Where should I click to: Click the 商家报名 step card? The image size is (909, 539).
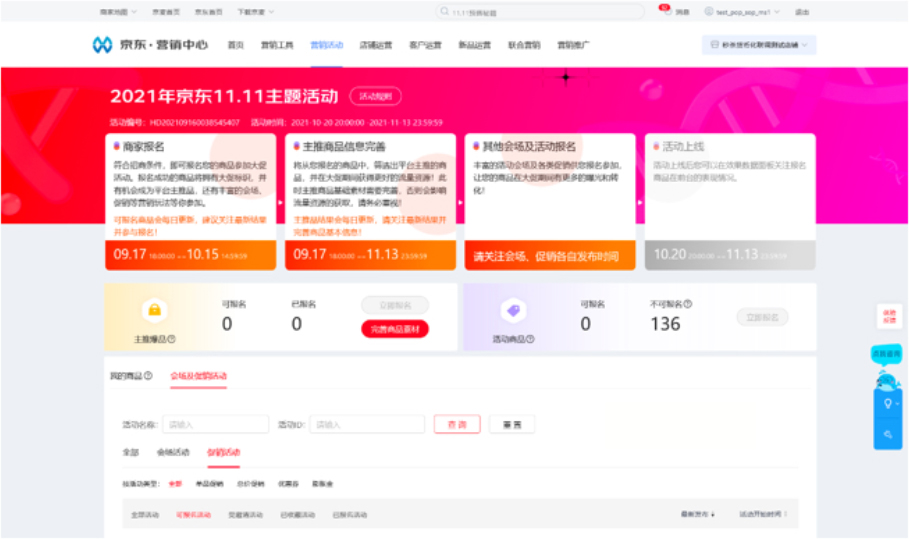tap(191, 202)
